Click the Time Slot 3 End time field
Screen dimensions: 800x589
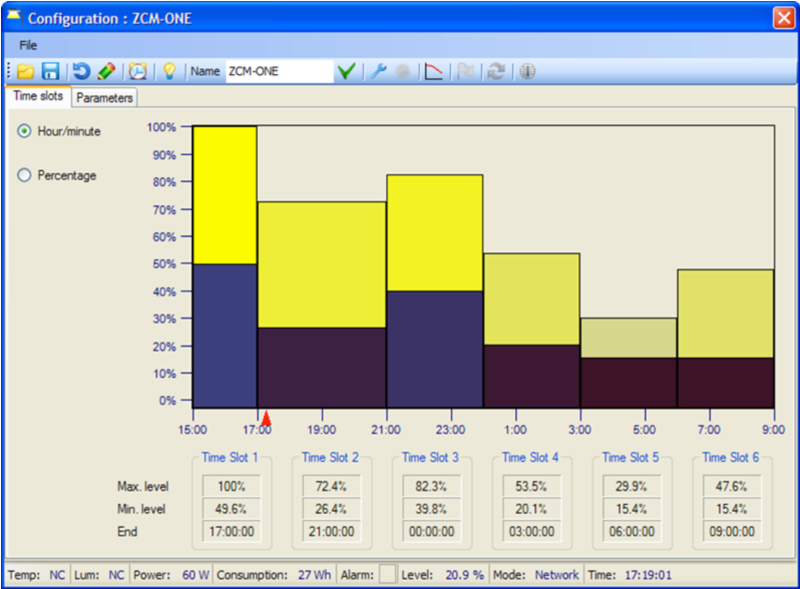[x=432, y=532]
